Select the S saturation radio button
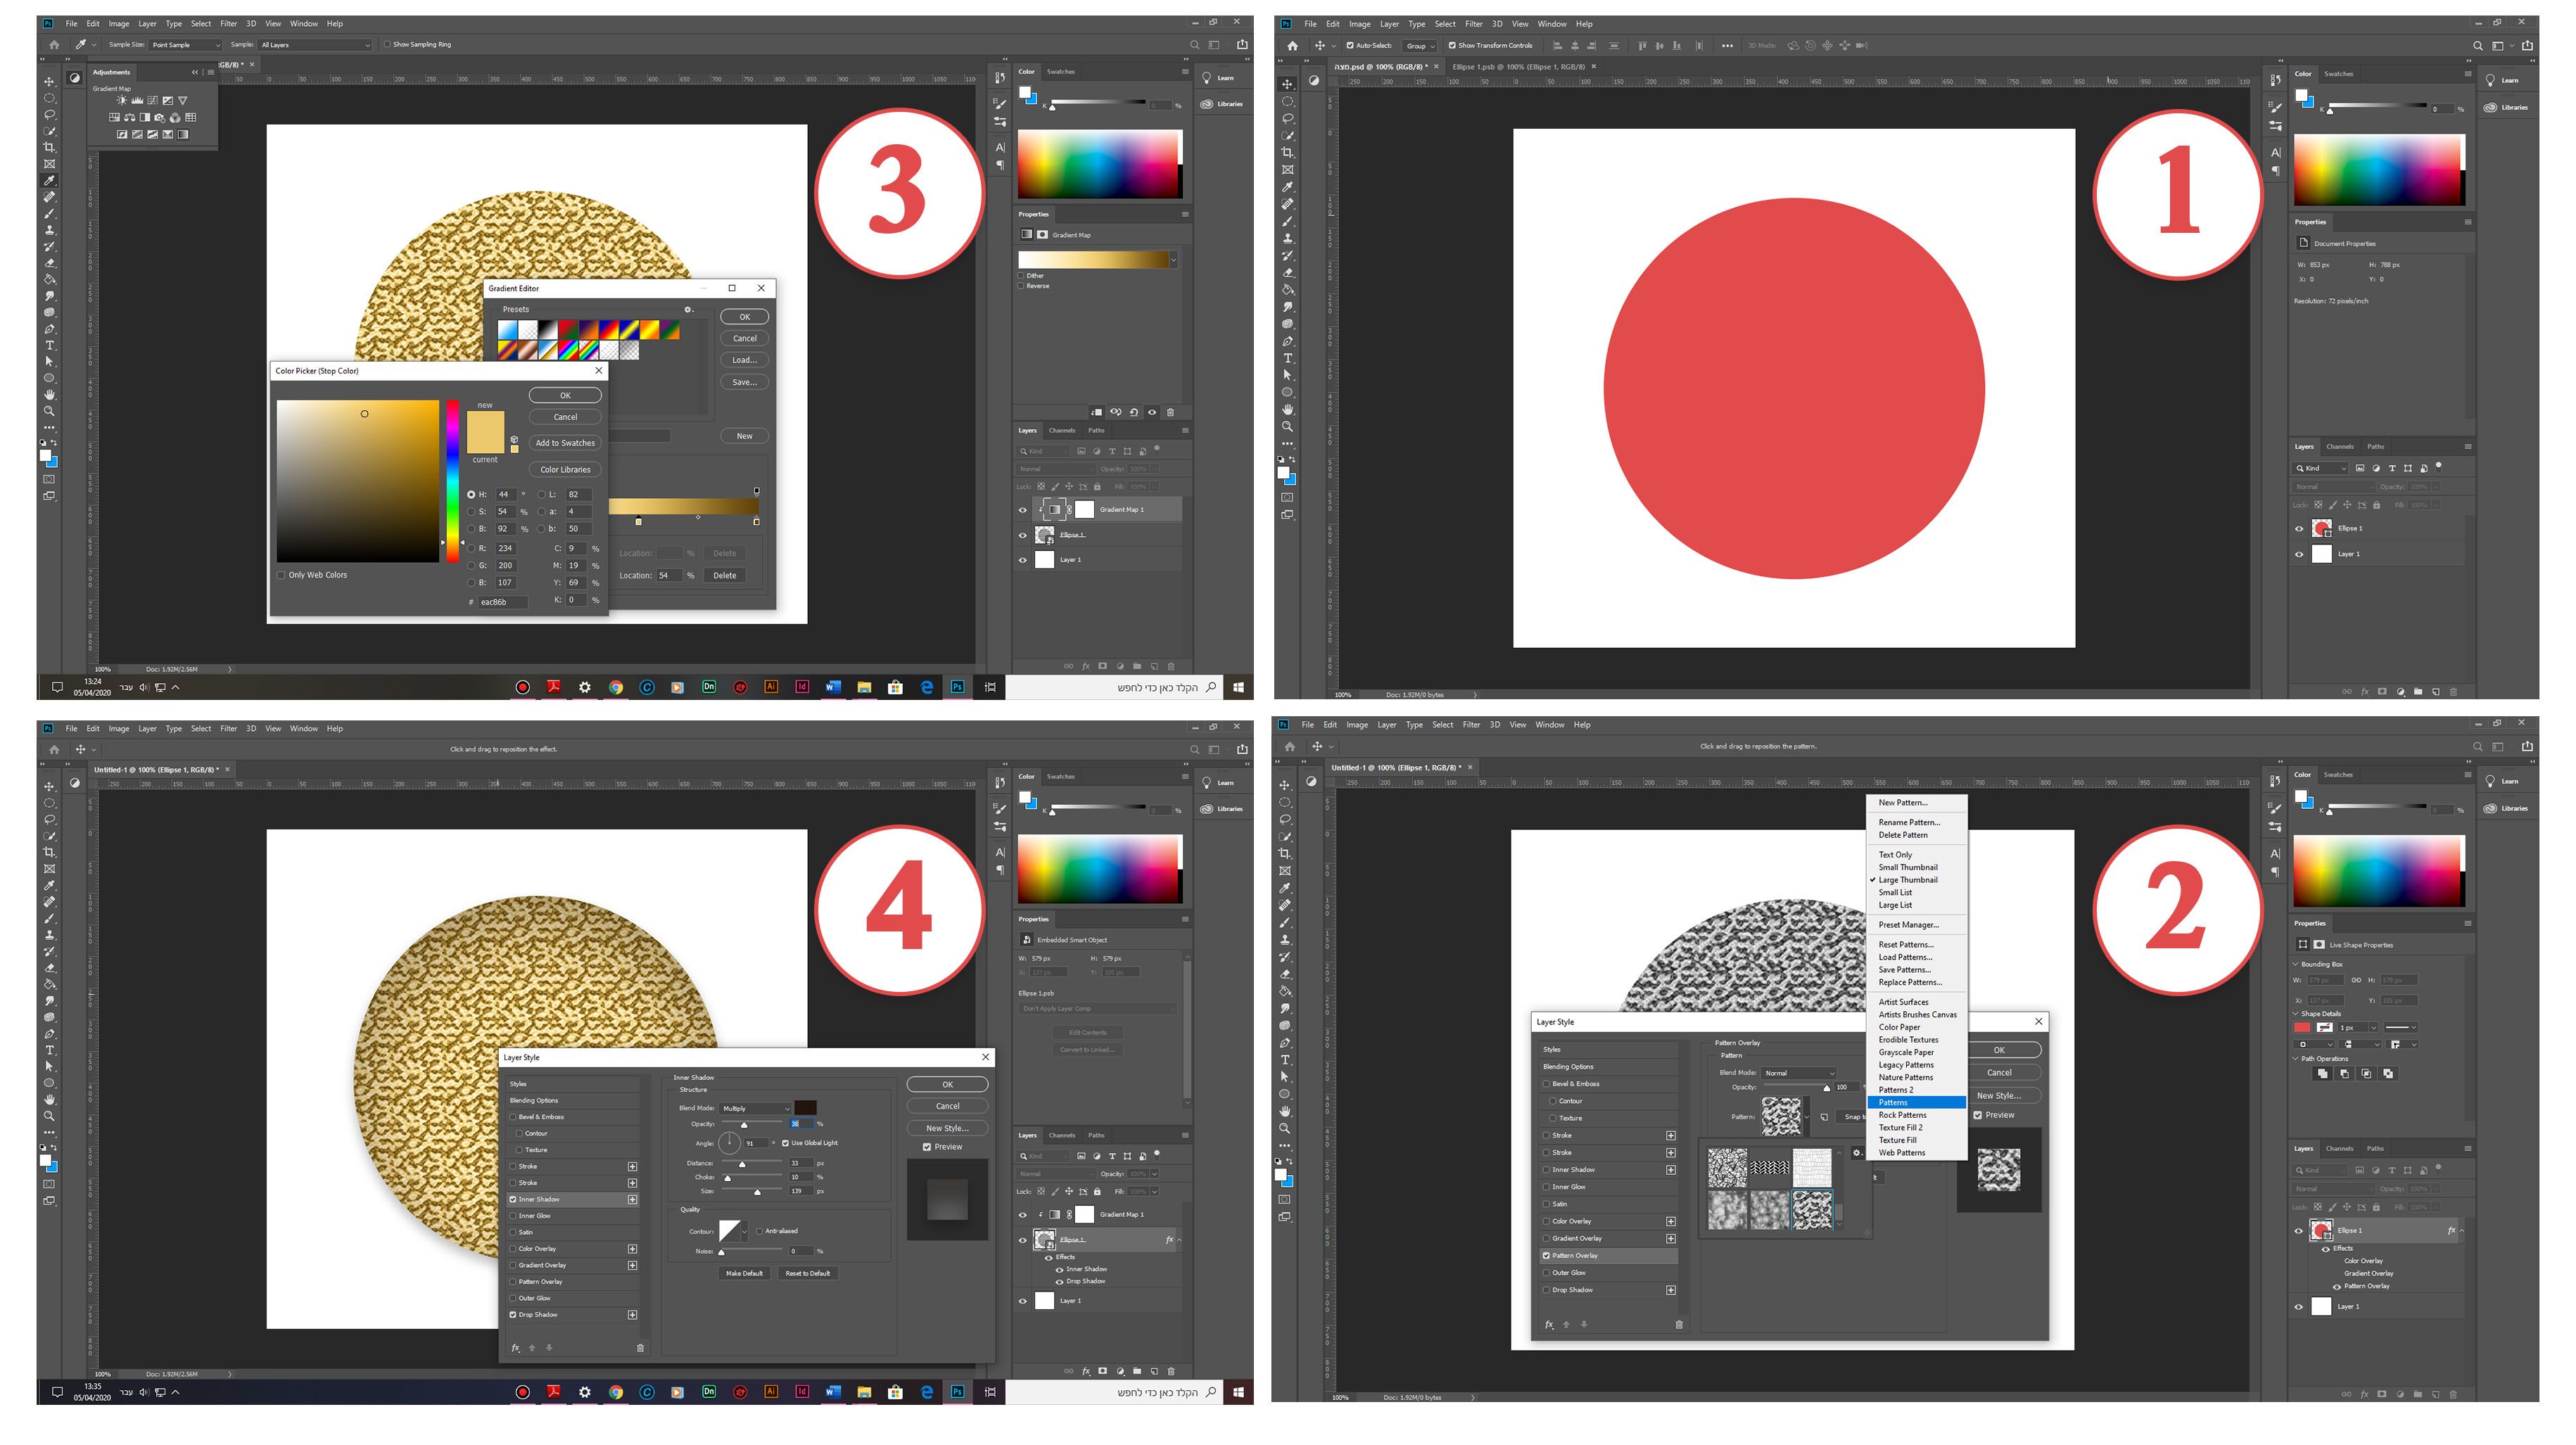Viewport: 2576px width, 1445px height. pyautogui.click(x=471, y=511)
